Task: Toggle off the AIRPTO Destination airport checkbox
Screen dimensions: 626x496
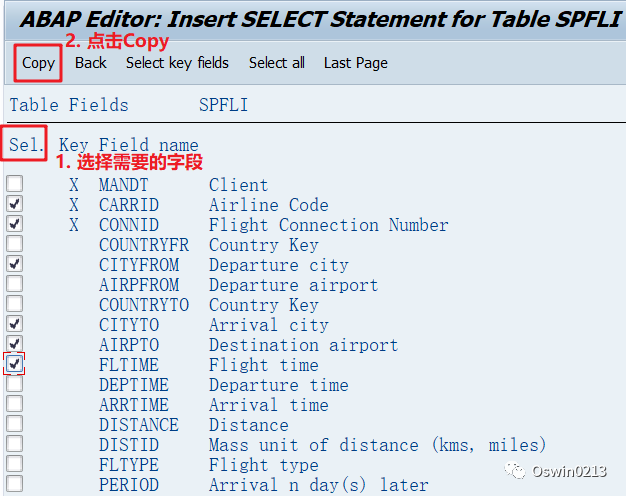Action: point(15,343)
